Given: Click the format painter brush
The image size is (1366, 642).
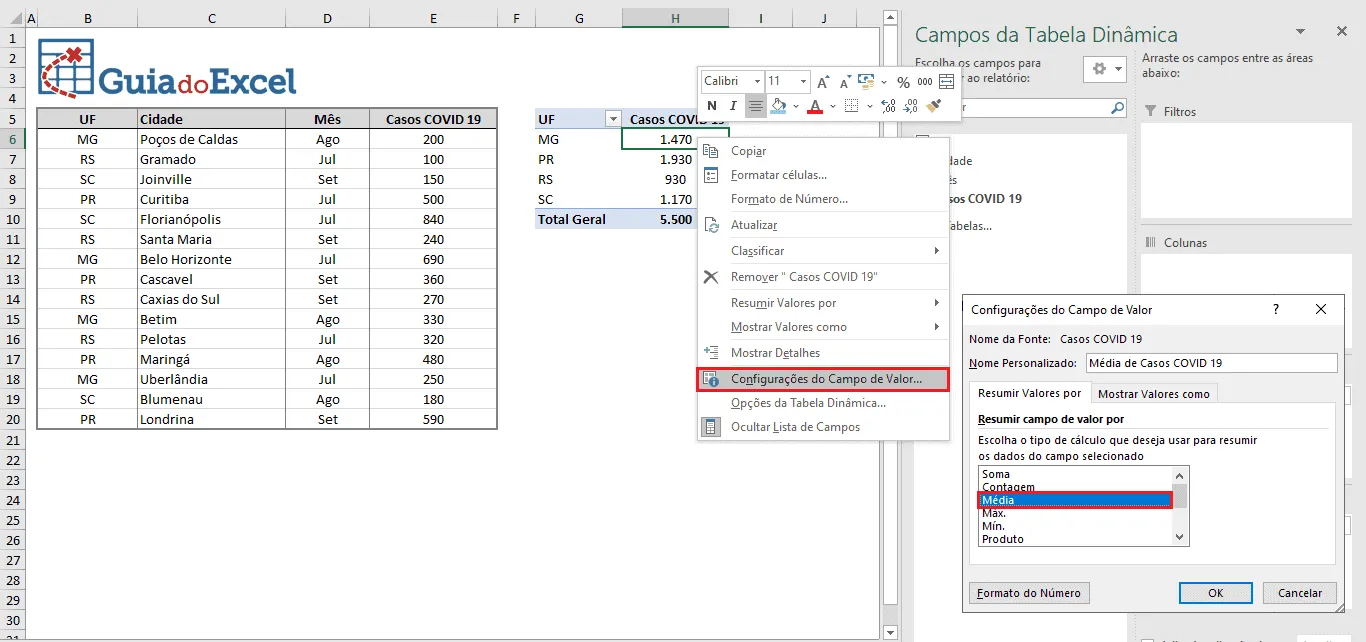Looking at the screenshot, I should [934, 106].
